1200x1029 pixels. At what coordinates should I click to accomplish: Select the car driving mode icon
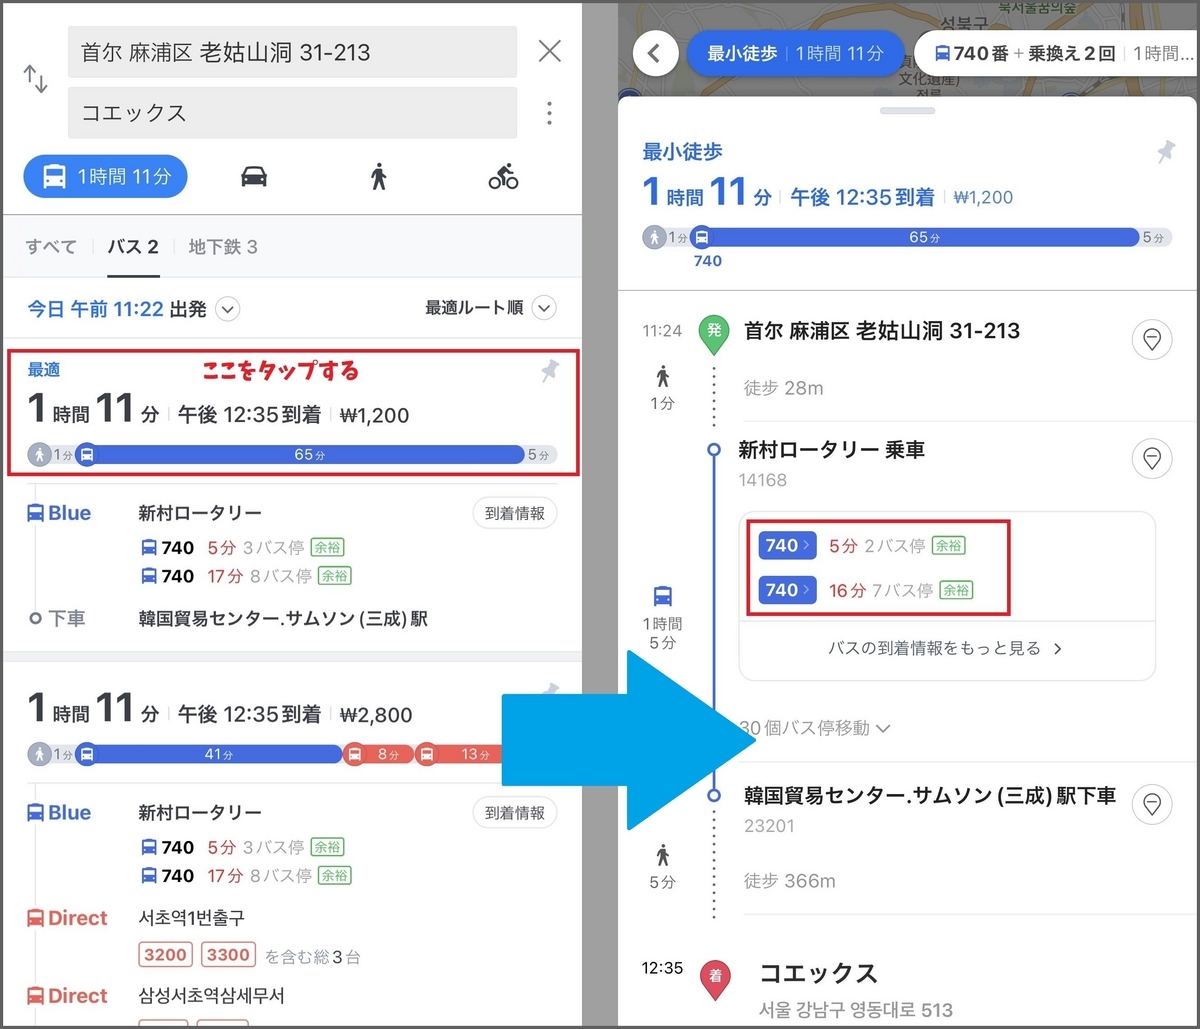254,177
